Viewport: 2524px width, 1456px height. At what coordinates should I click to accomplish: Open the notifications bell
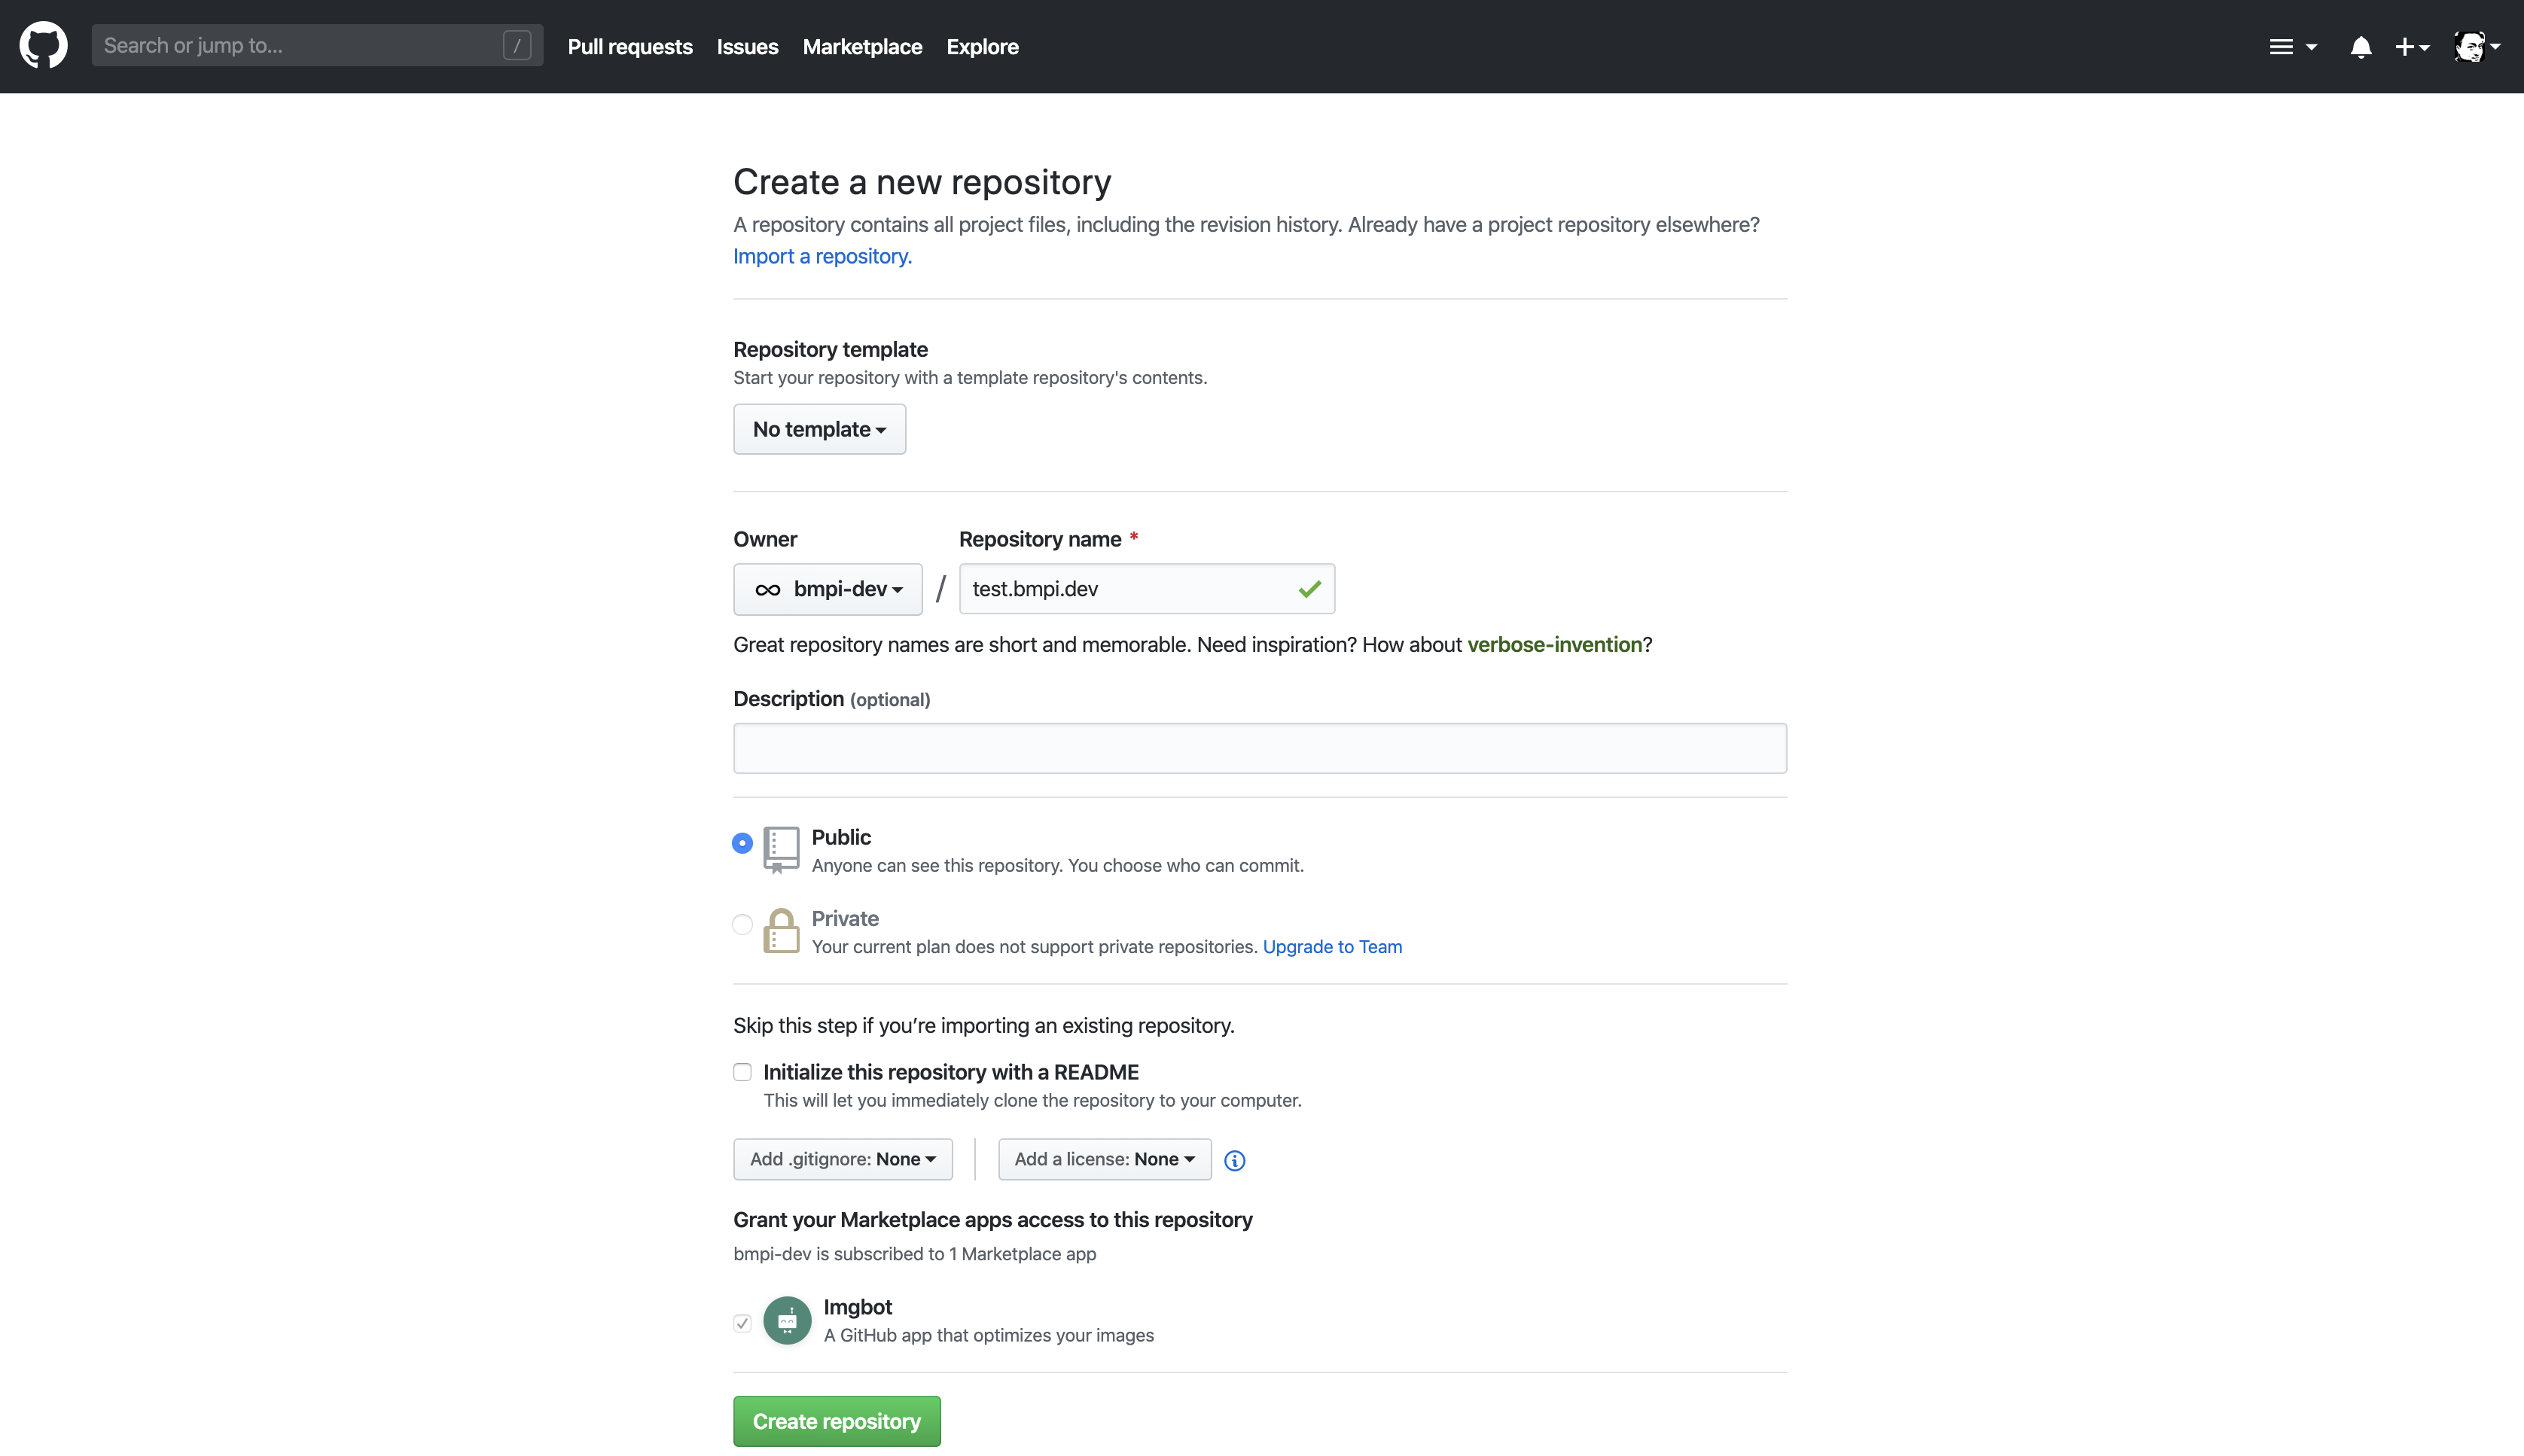[x=2360, y=47]
